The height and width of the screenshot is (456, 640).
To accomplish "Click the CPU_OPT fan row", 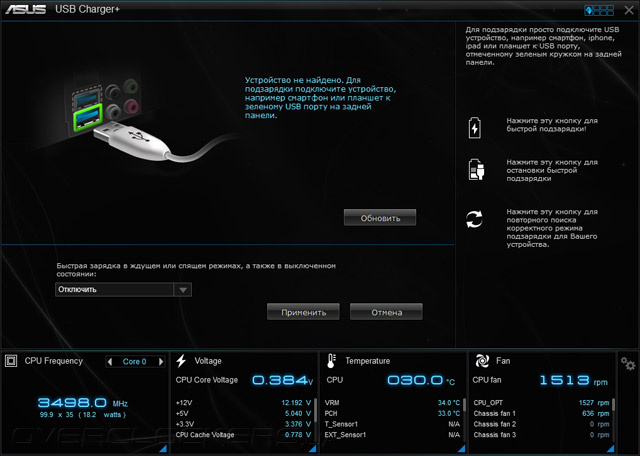I will (x=541, y=403).
